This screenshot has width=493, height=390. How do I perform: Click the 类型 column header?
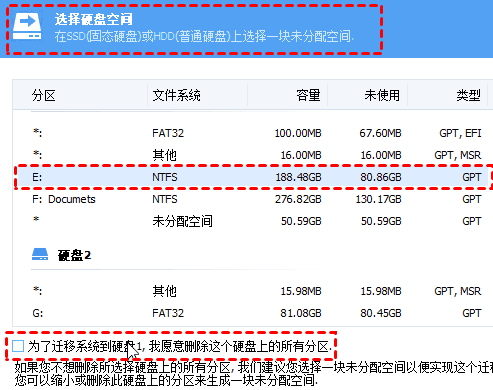pyautogui.click(x=468, y=95)
